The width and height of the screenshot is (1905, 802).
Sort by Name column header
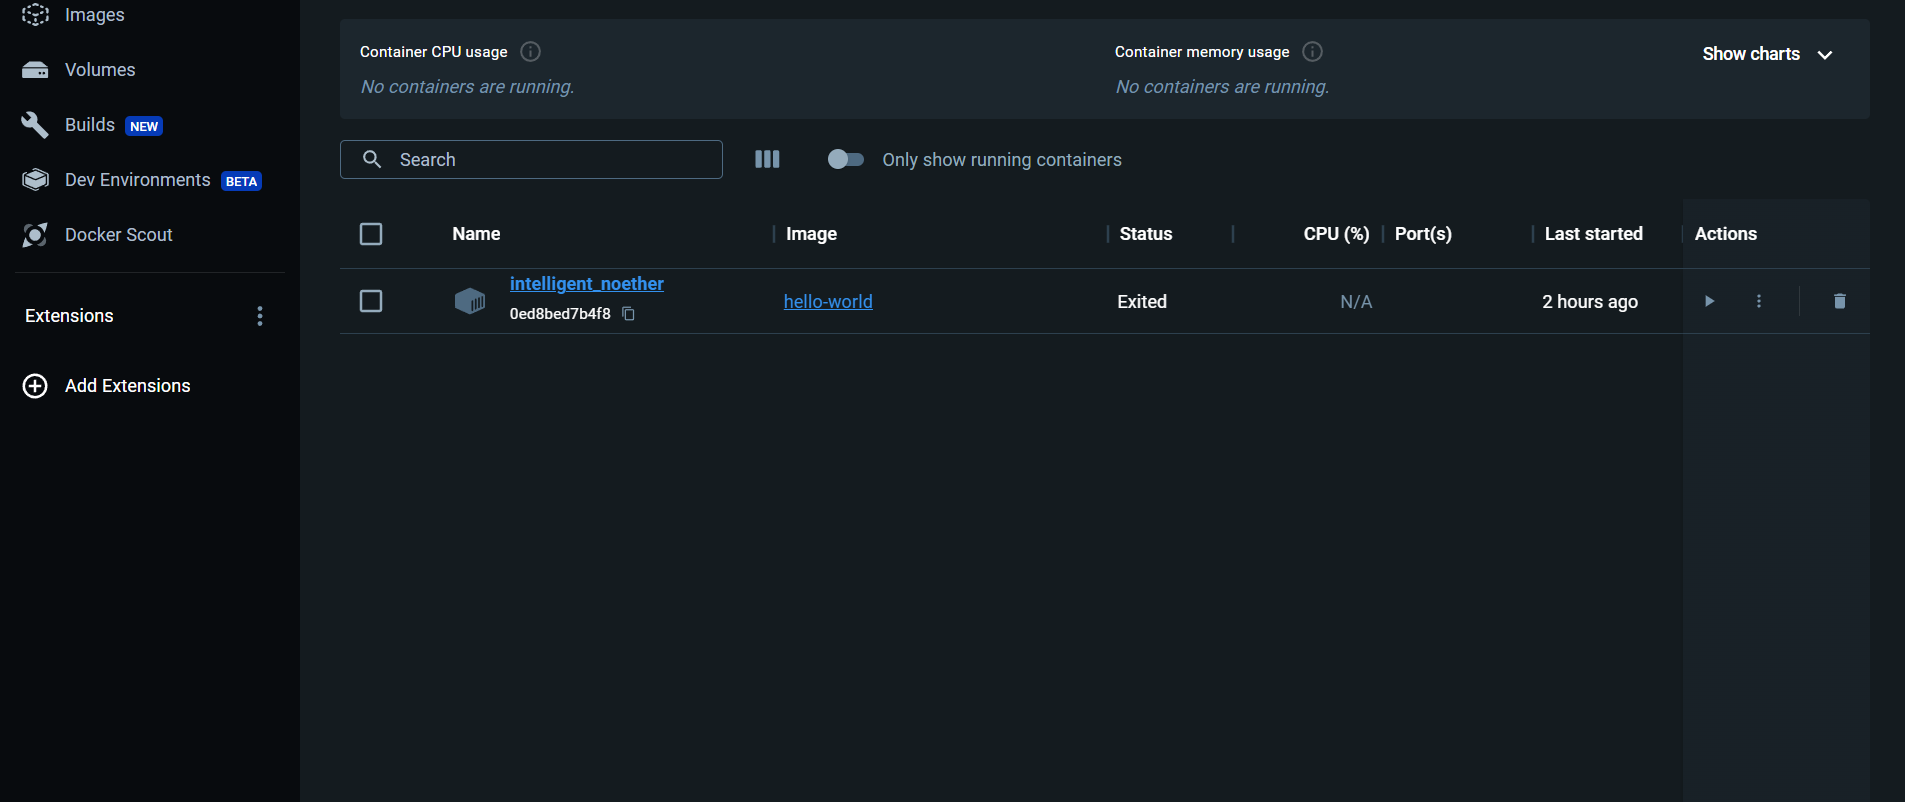[476, 234]
